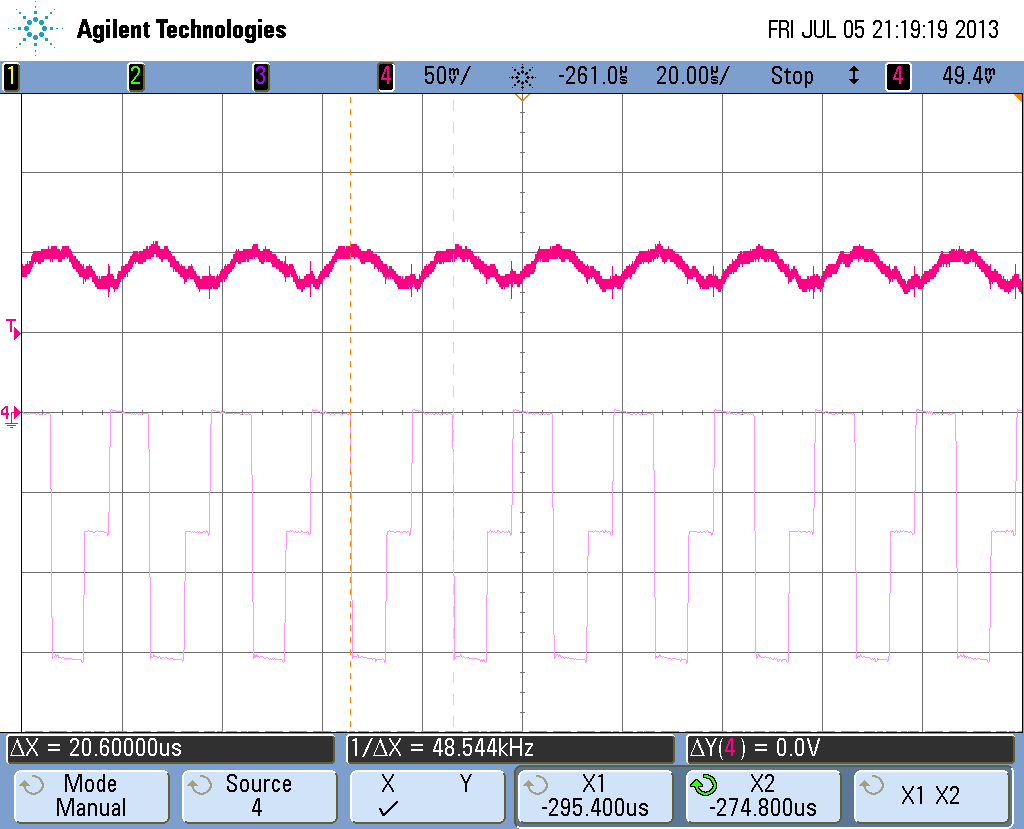Screen dimensions: 1024x829
Task: Click the Stop run status
Action: pyautogui.click(x=792, y=76)
